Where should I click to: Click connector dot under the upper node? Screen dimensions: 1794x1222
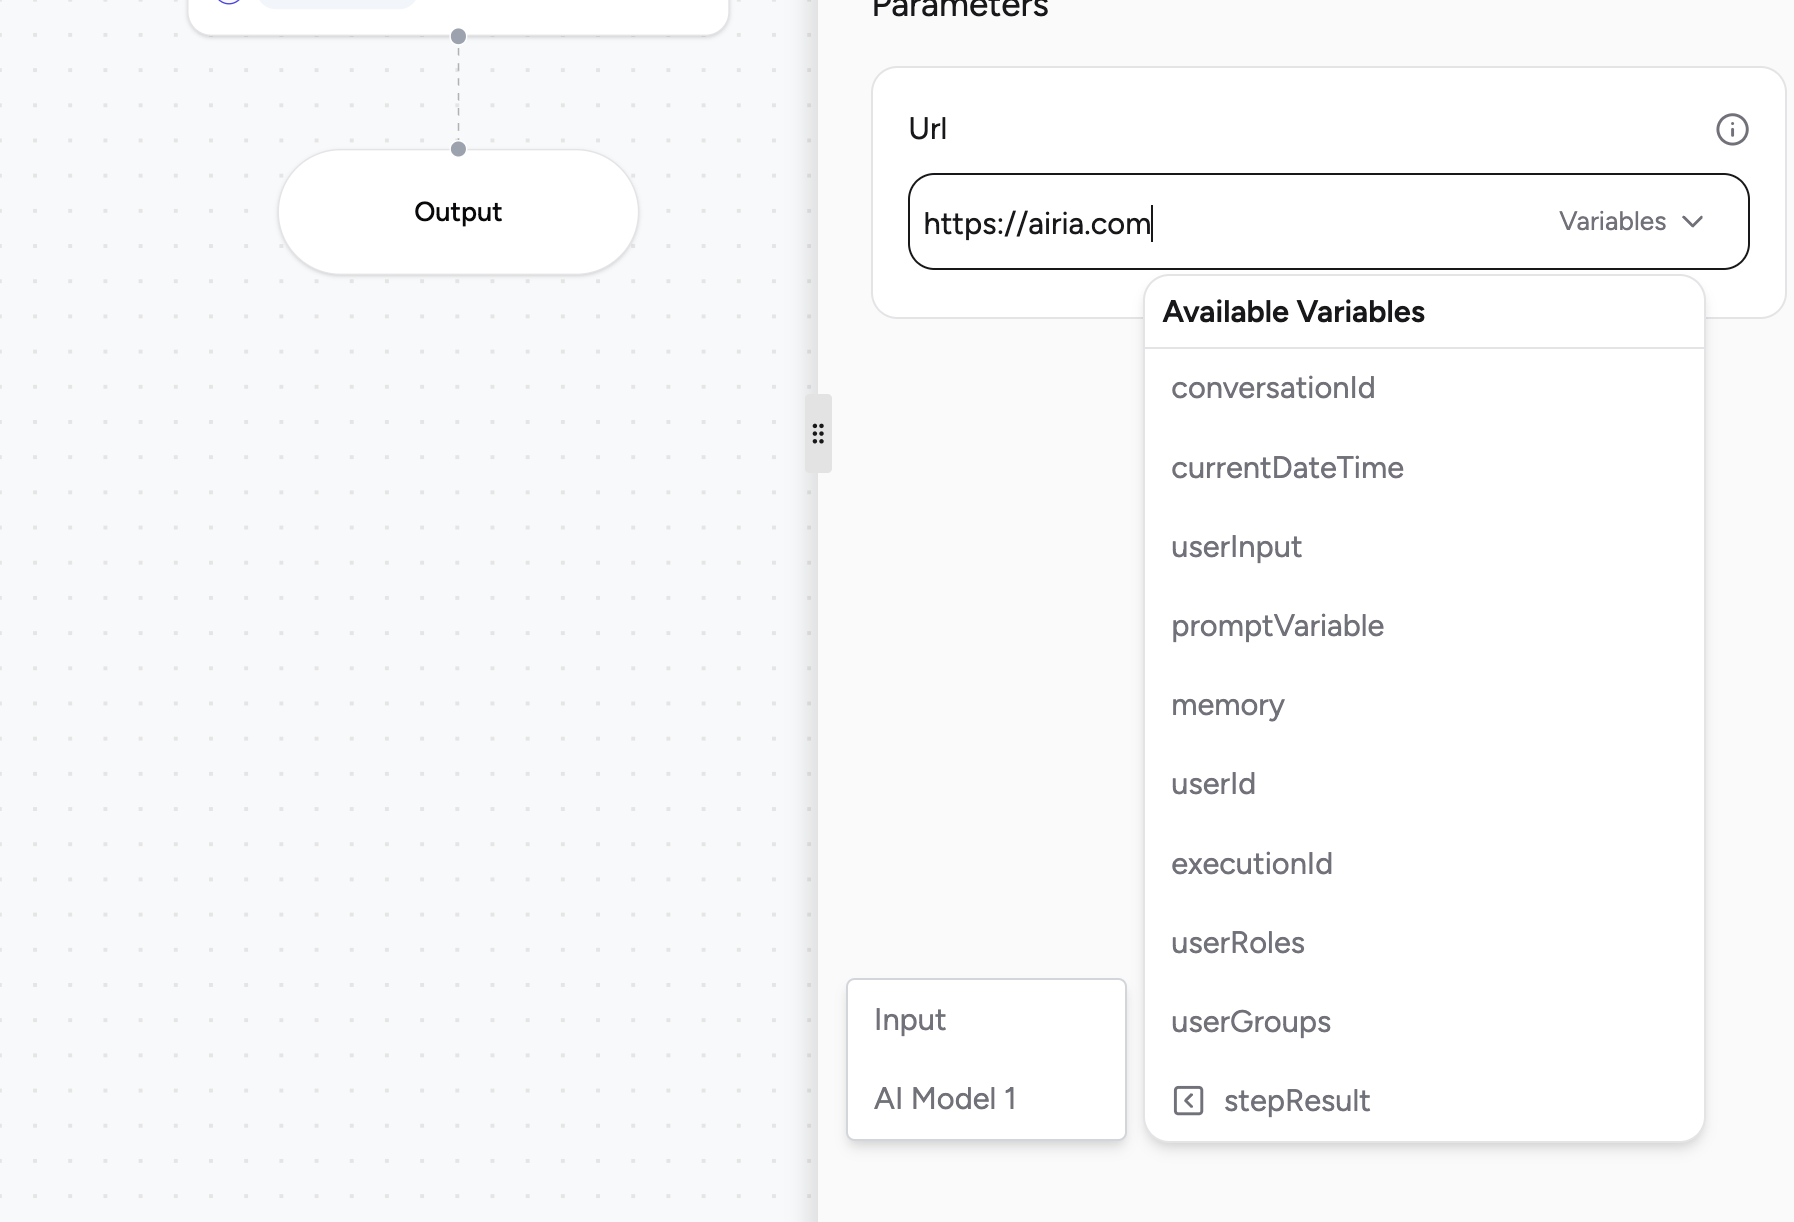pyautogui.click(x=458, y=37)
